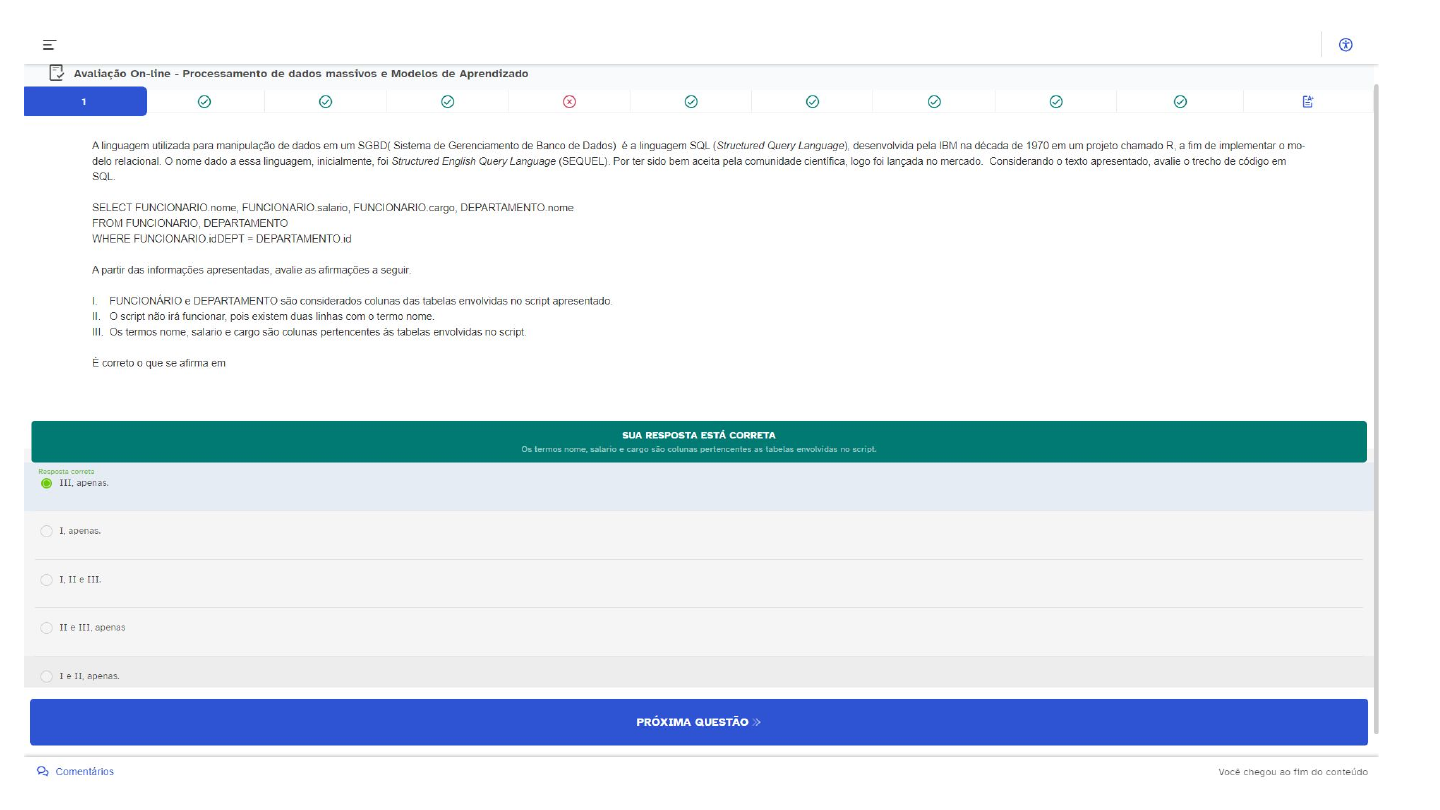Jump to question 10 checkmark
The image size is (1440, 810).
(x=1179, y=101)
